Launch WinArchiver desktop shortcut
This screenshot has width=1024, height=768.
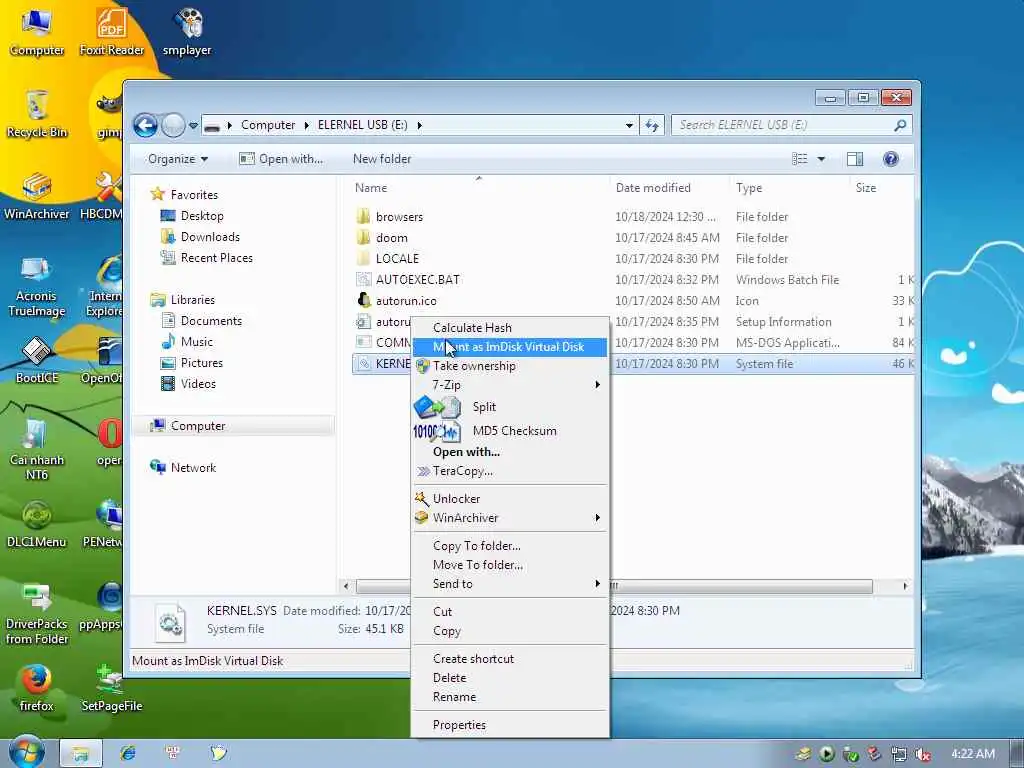37,196
